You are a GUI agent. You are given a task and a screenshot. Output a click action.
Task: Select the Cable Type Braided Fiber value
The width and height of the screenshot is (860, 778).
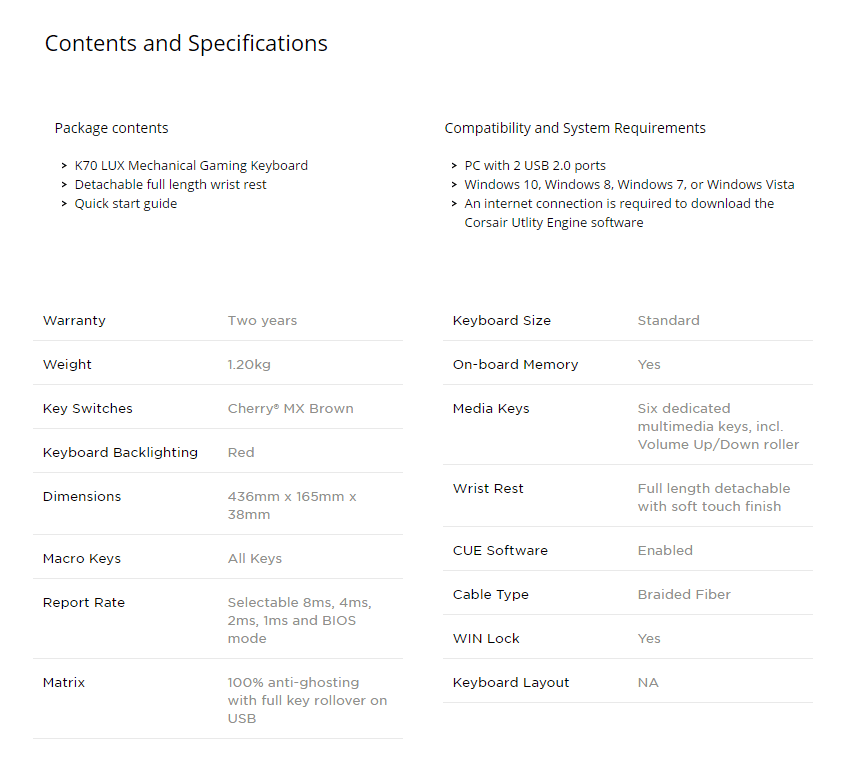(684, 595)
